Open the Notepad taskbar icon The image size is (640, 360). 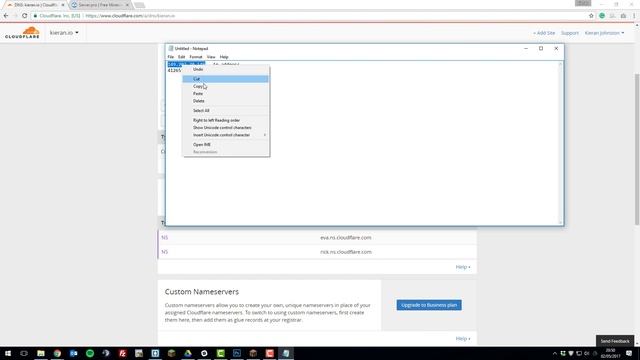(x=286, y=353)
